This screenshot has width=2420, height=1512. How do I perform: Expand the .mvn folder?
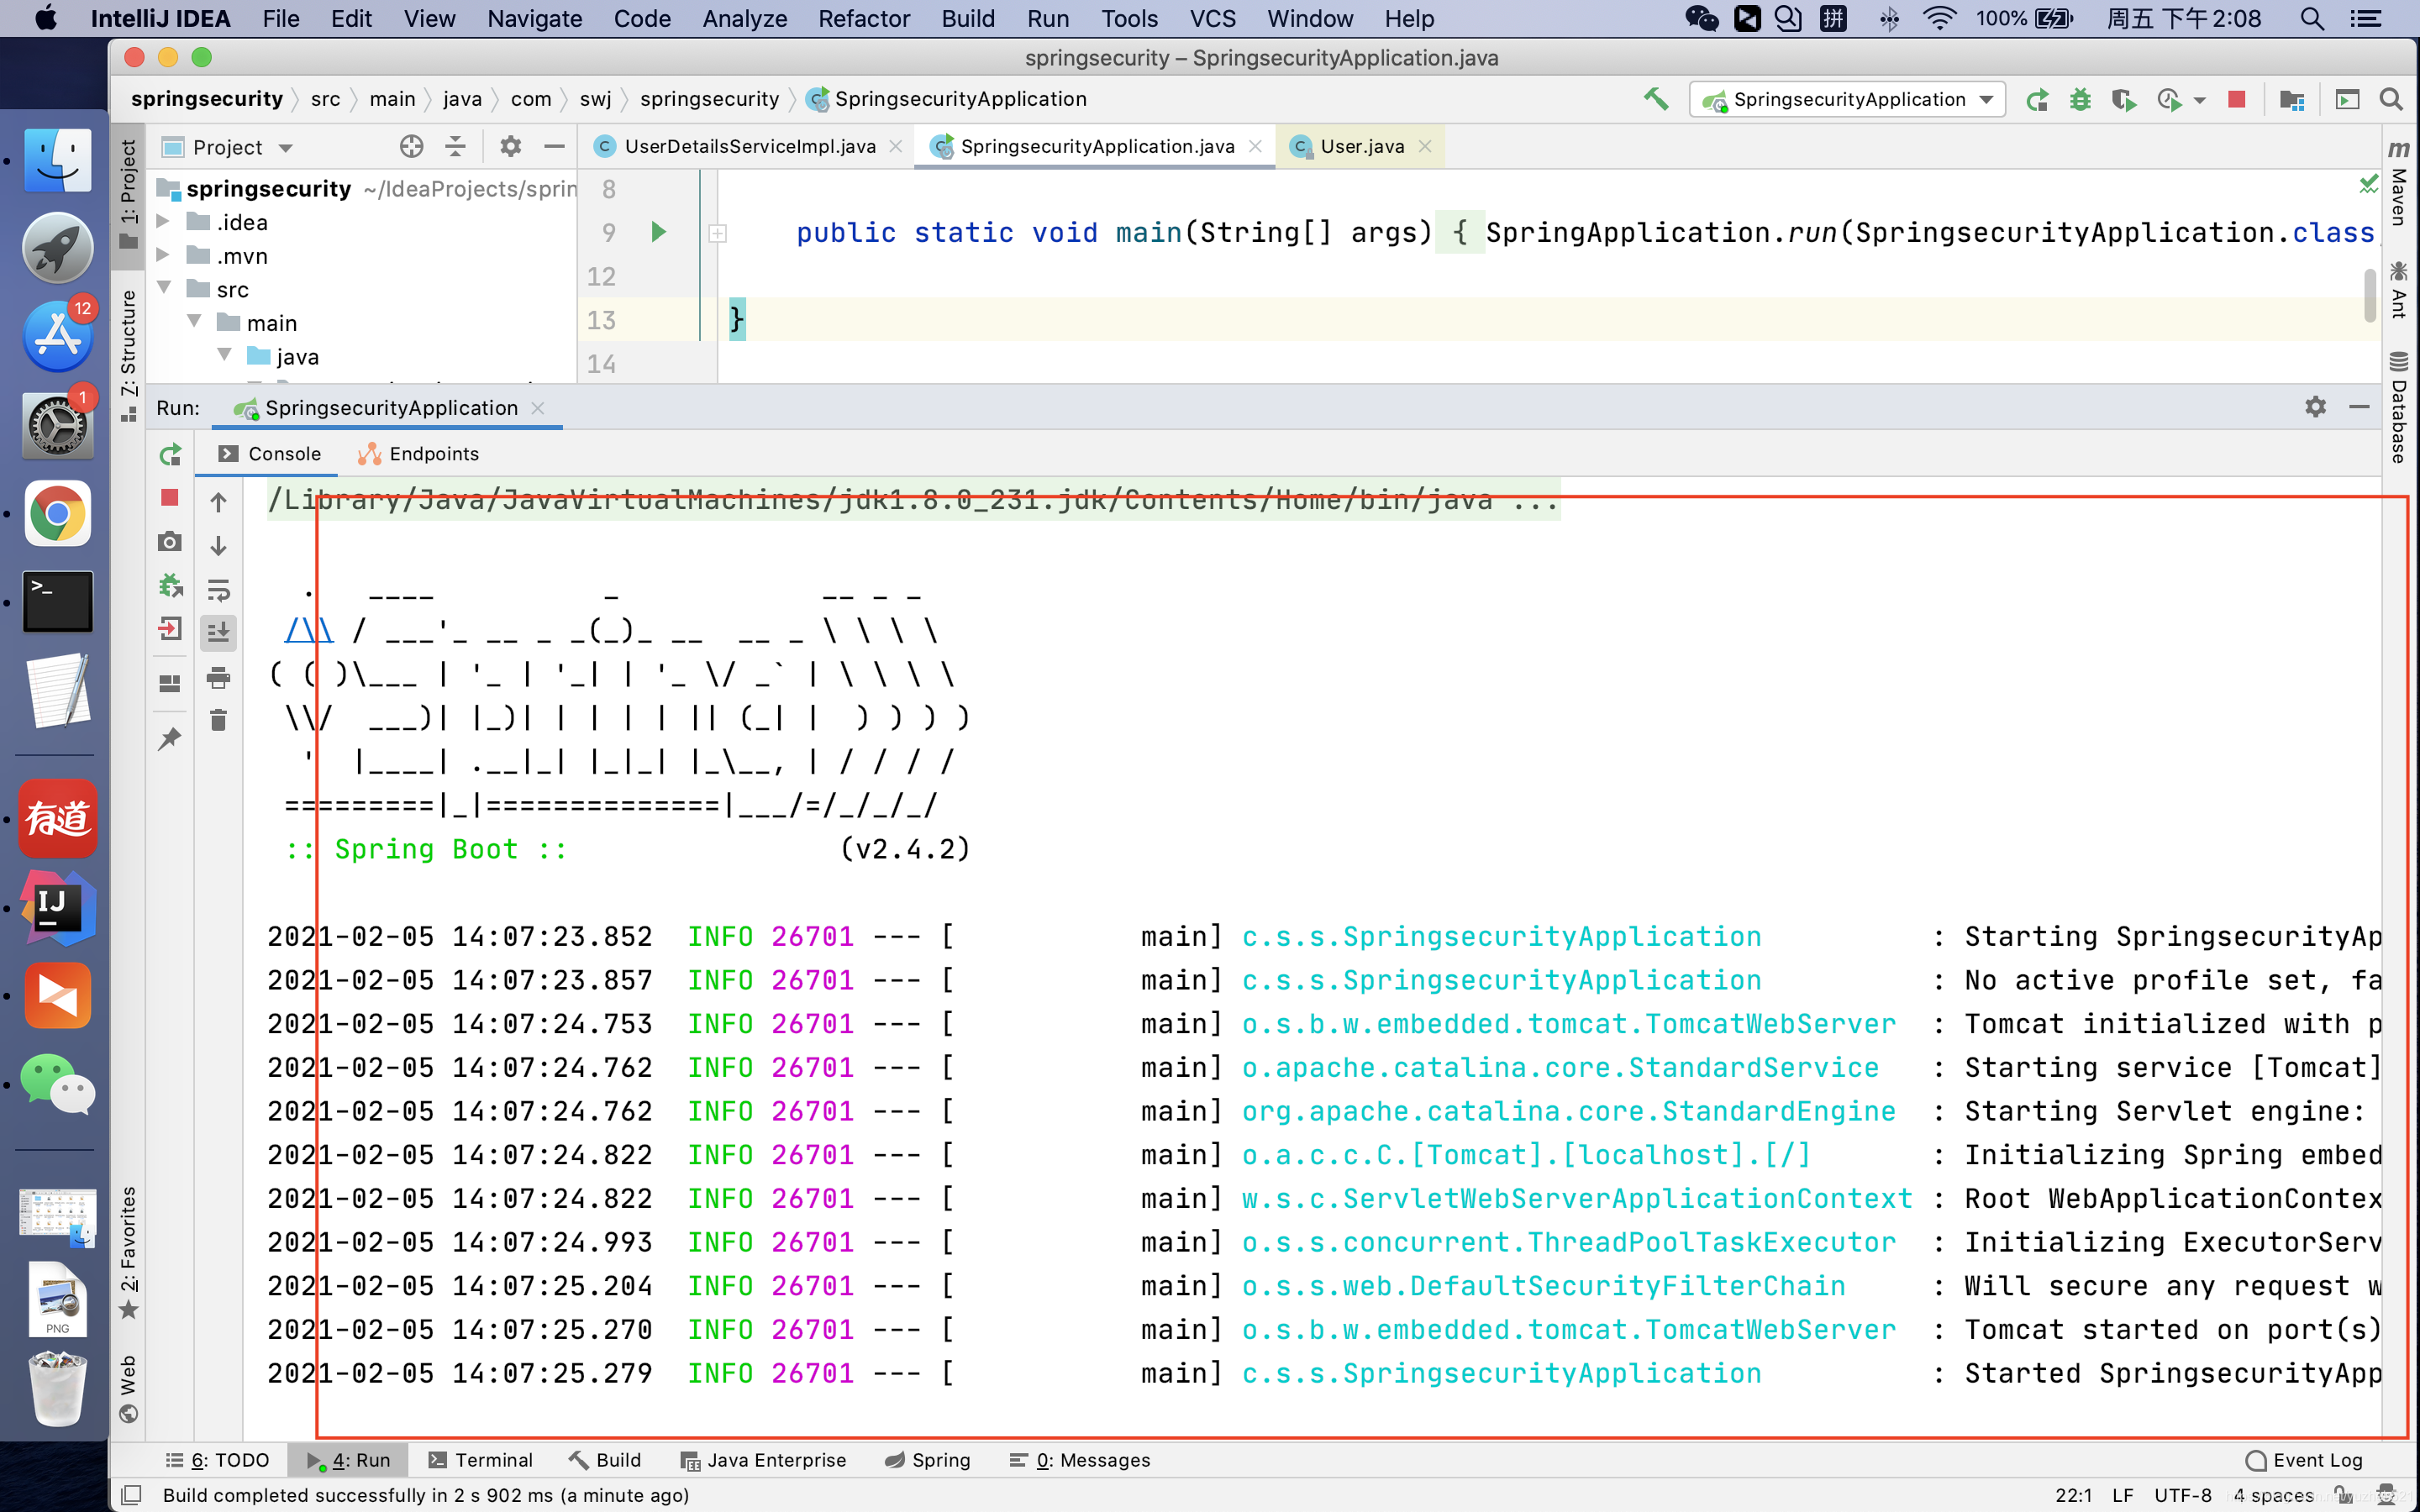click(163, 256)
